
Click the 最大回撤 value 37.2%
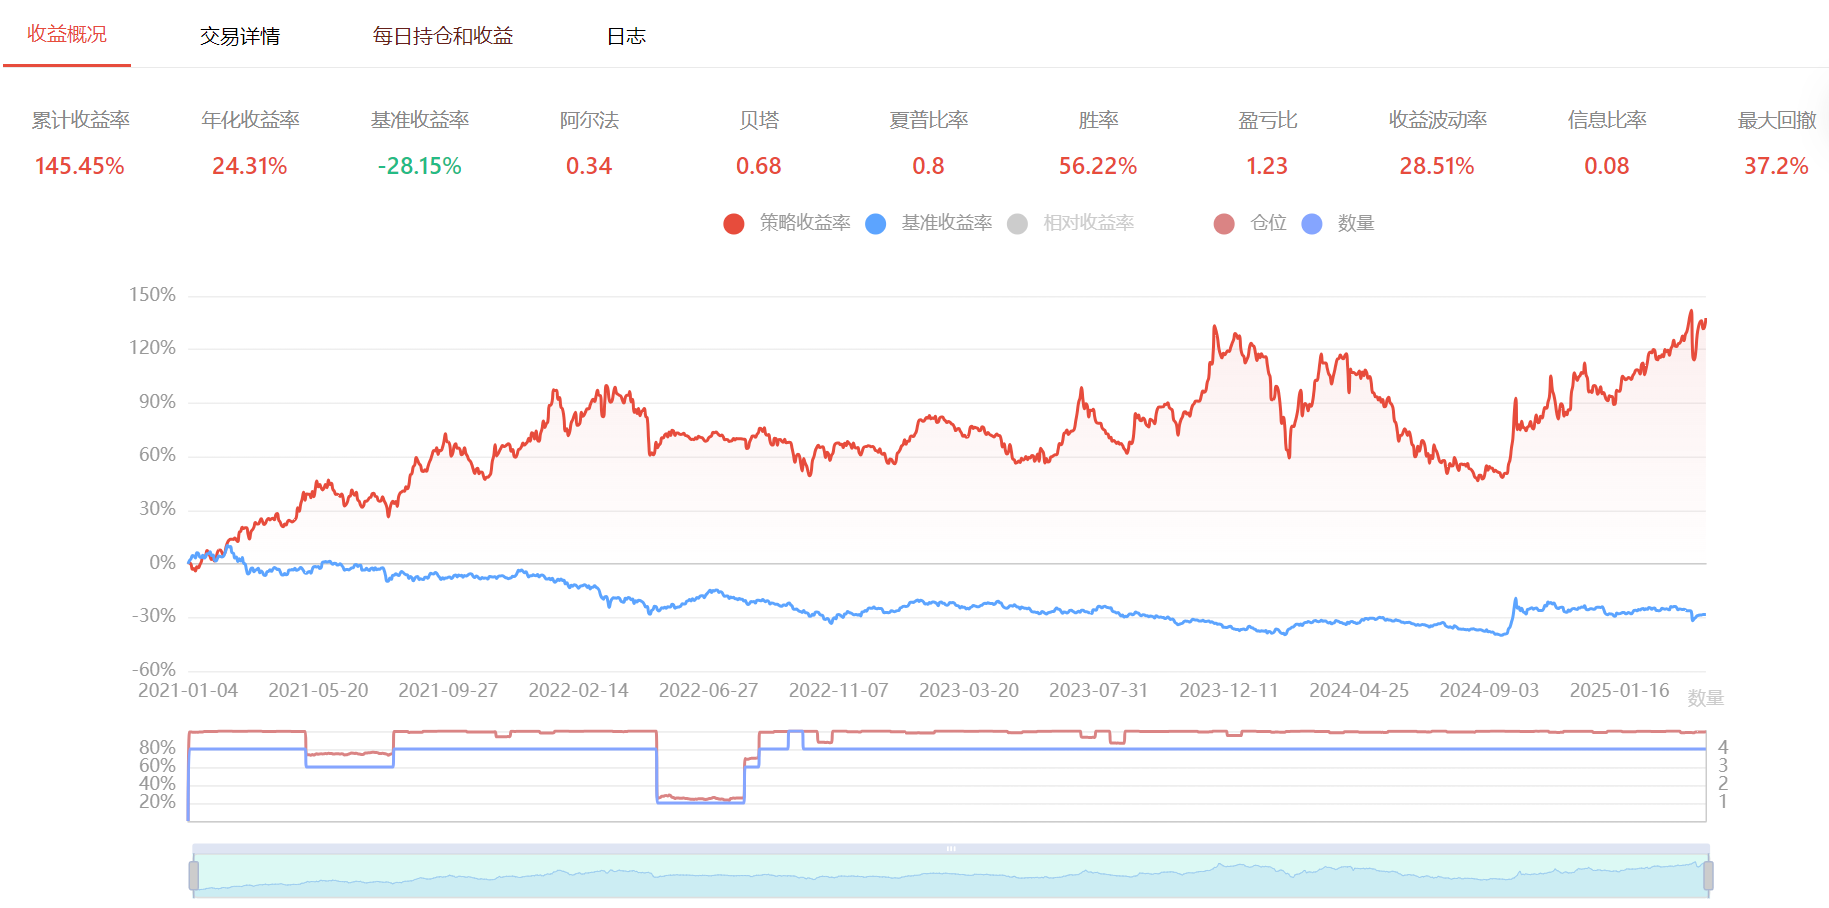[x=1776, y=166]
